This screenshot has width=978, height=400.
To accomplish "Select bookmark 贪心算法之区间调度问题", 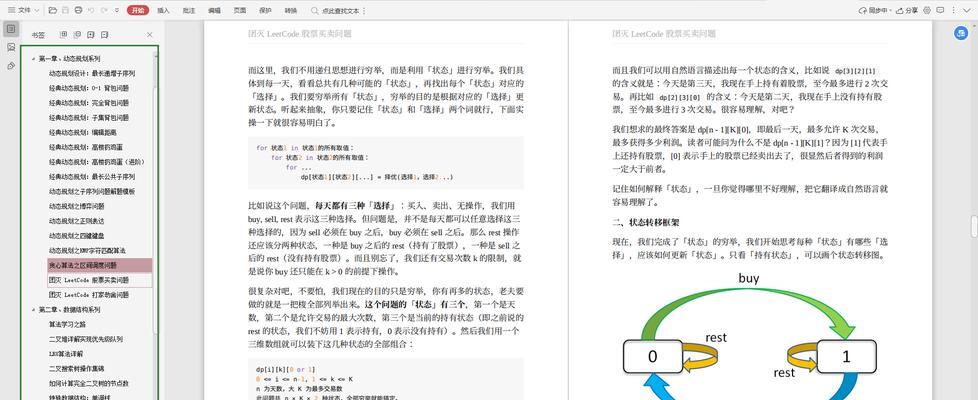I will tap(100, 265).
